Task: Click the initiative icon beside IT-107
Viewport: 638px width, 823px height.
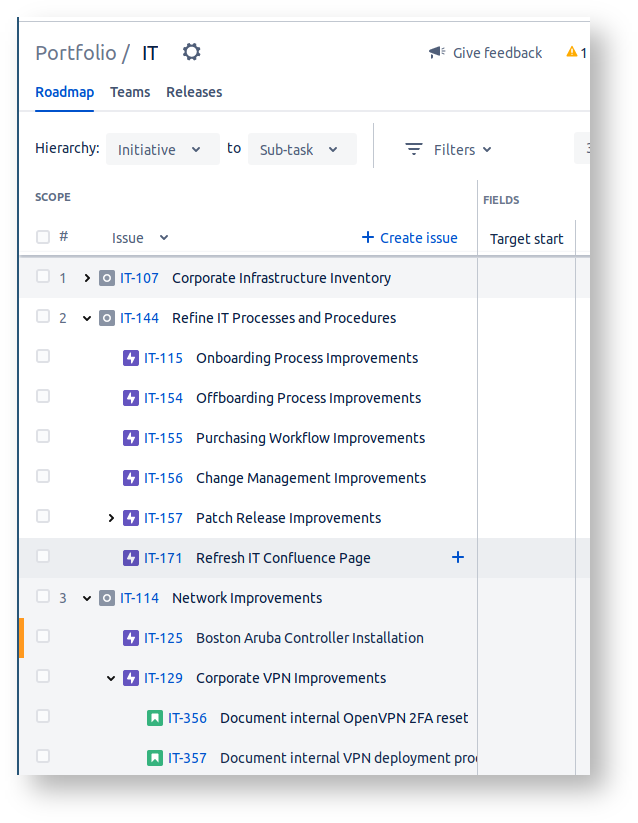Action: pyautogui.click(x=107, y=278)
